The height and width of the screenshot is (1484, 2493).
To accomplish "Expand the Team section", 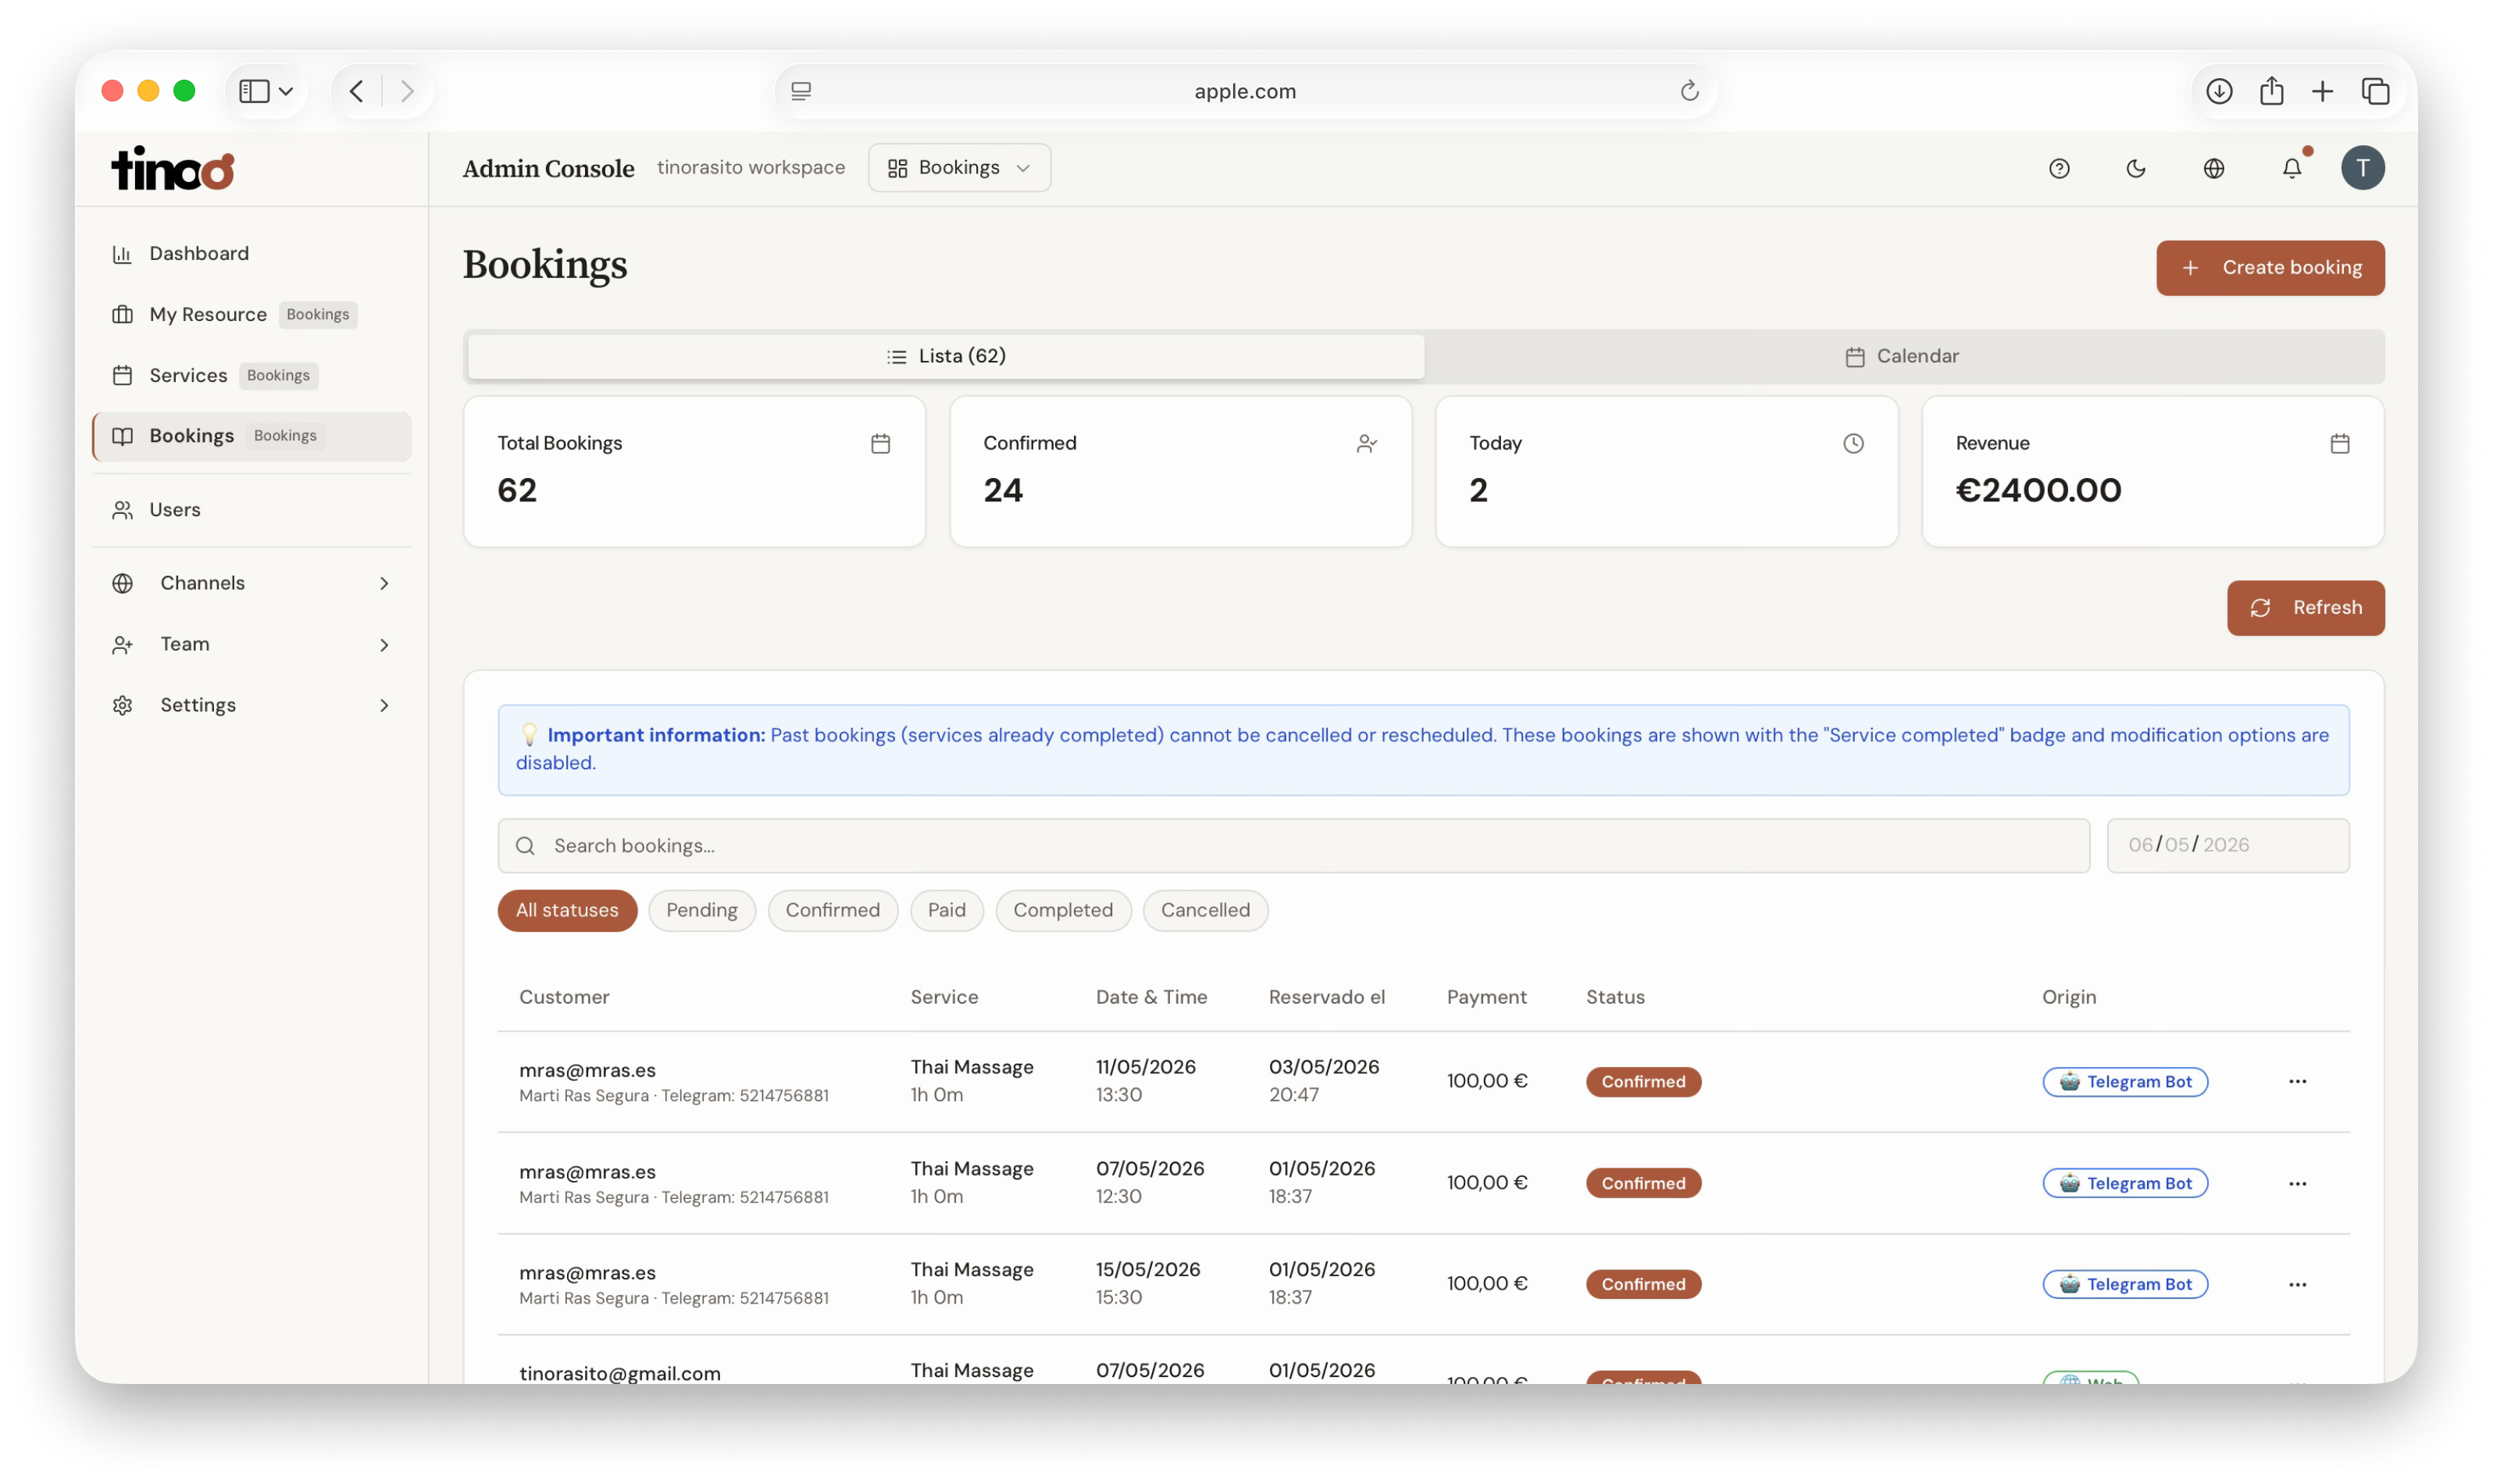I will tap(384, 645).
